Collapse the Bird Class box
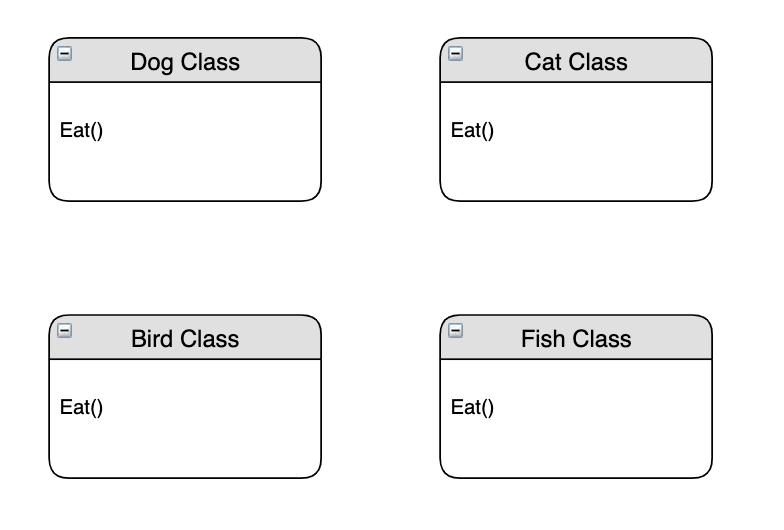This screenshot has height=530, width=784. [x=65, y=330]
